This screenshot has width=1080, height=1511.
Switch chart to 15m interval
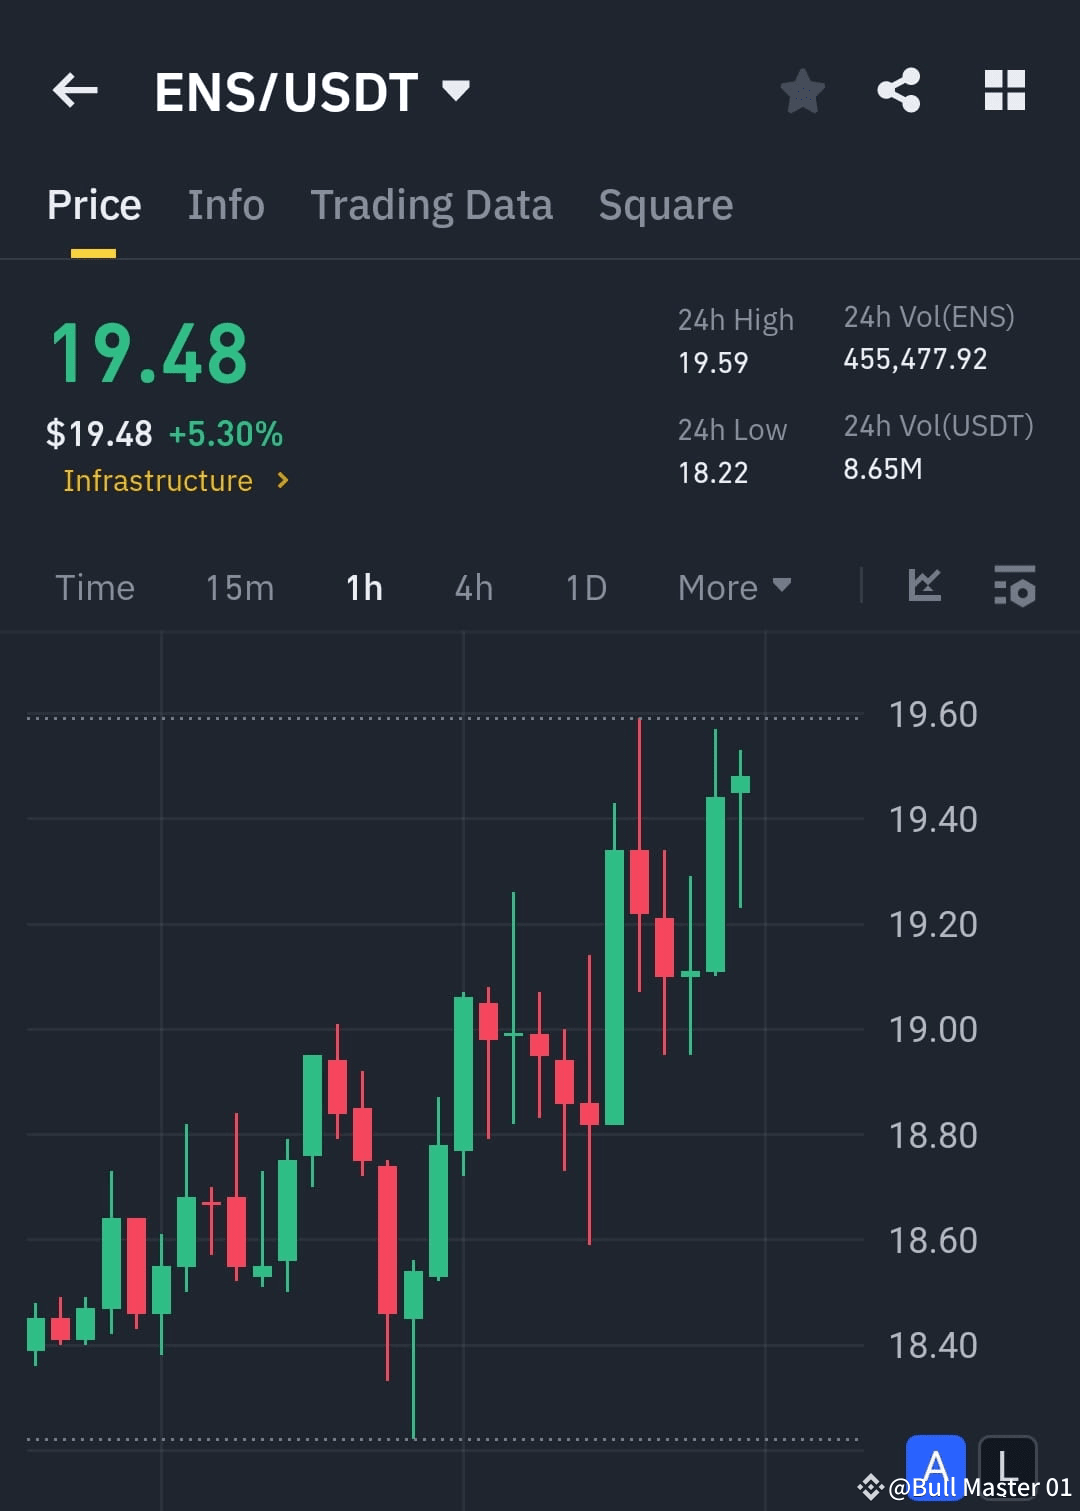tap(239, 588)
